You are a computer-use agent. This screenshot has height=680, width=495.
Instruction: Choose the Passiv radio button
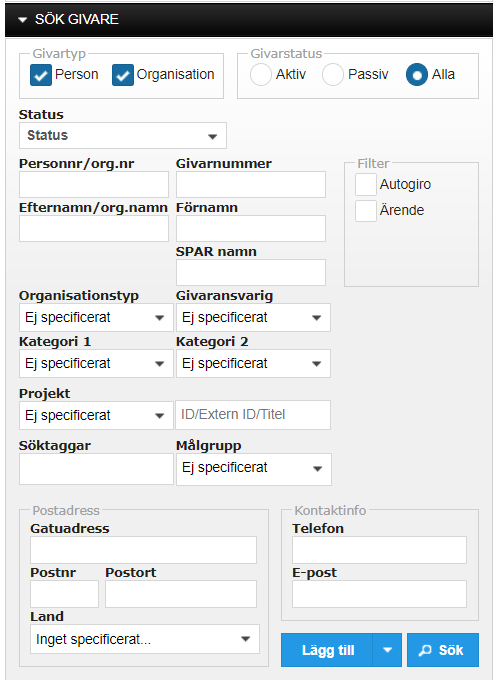[x=333, y=75]
